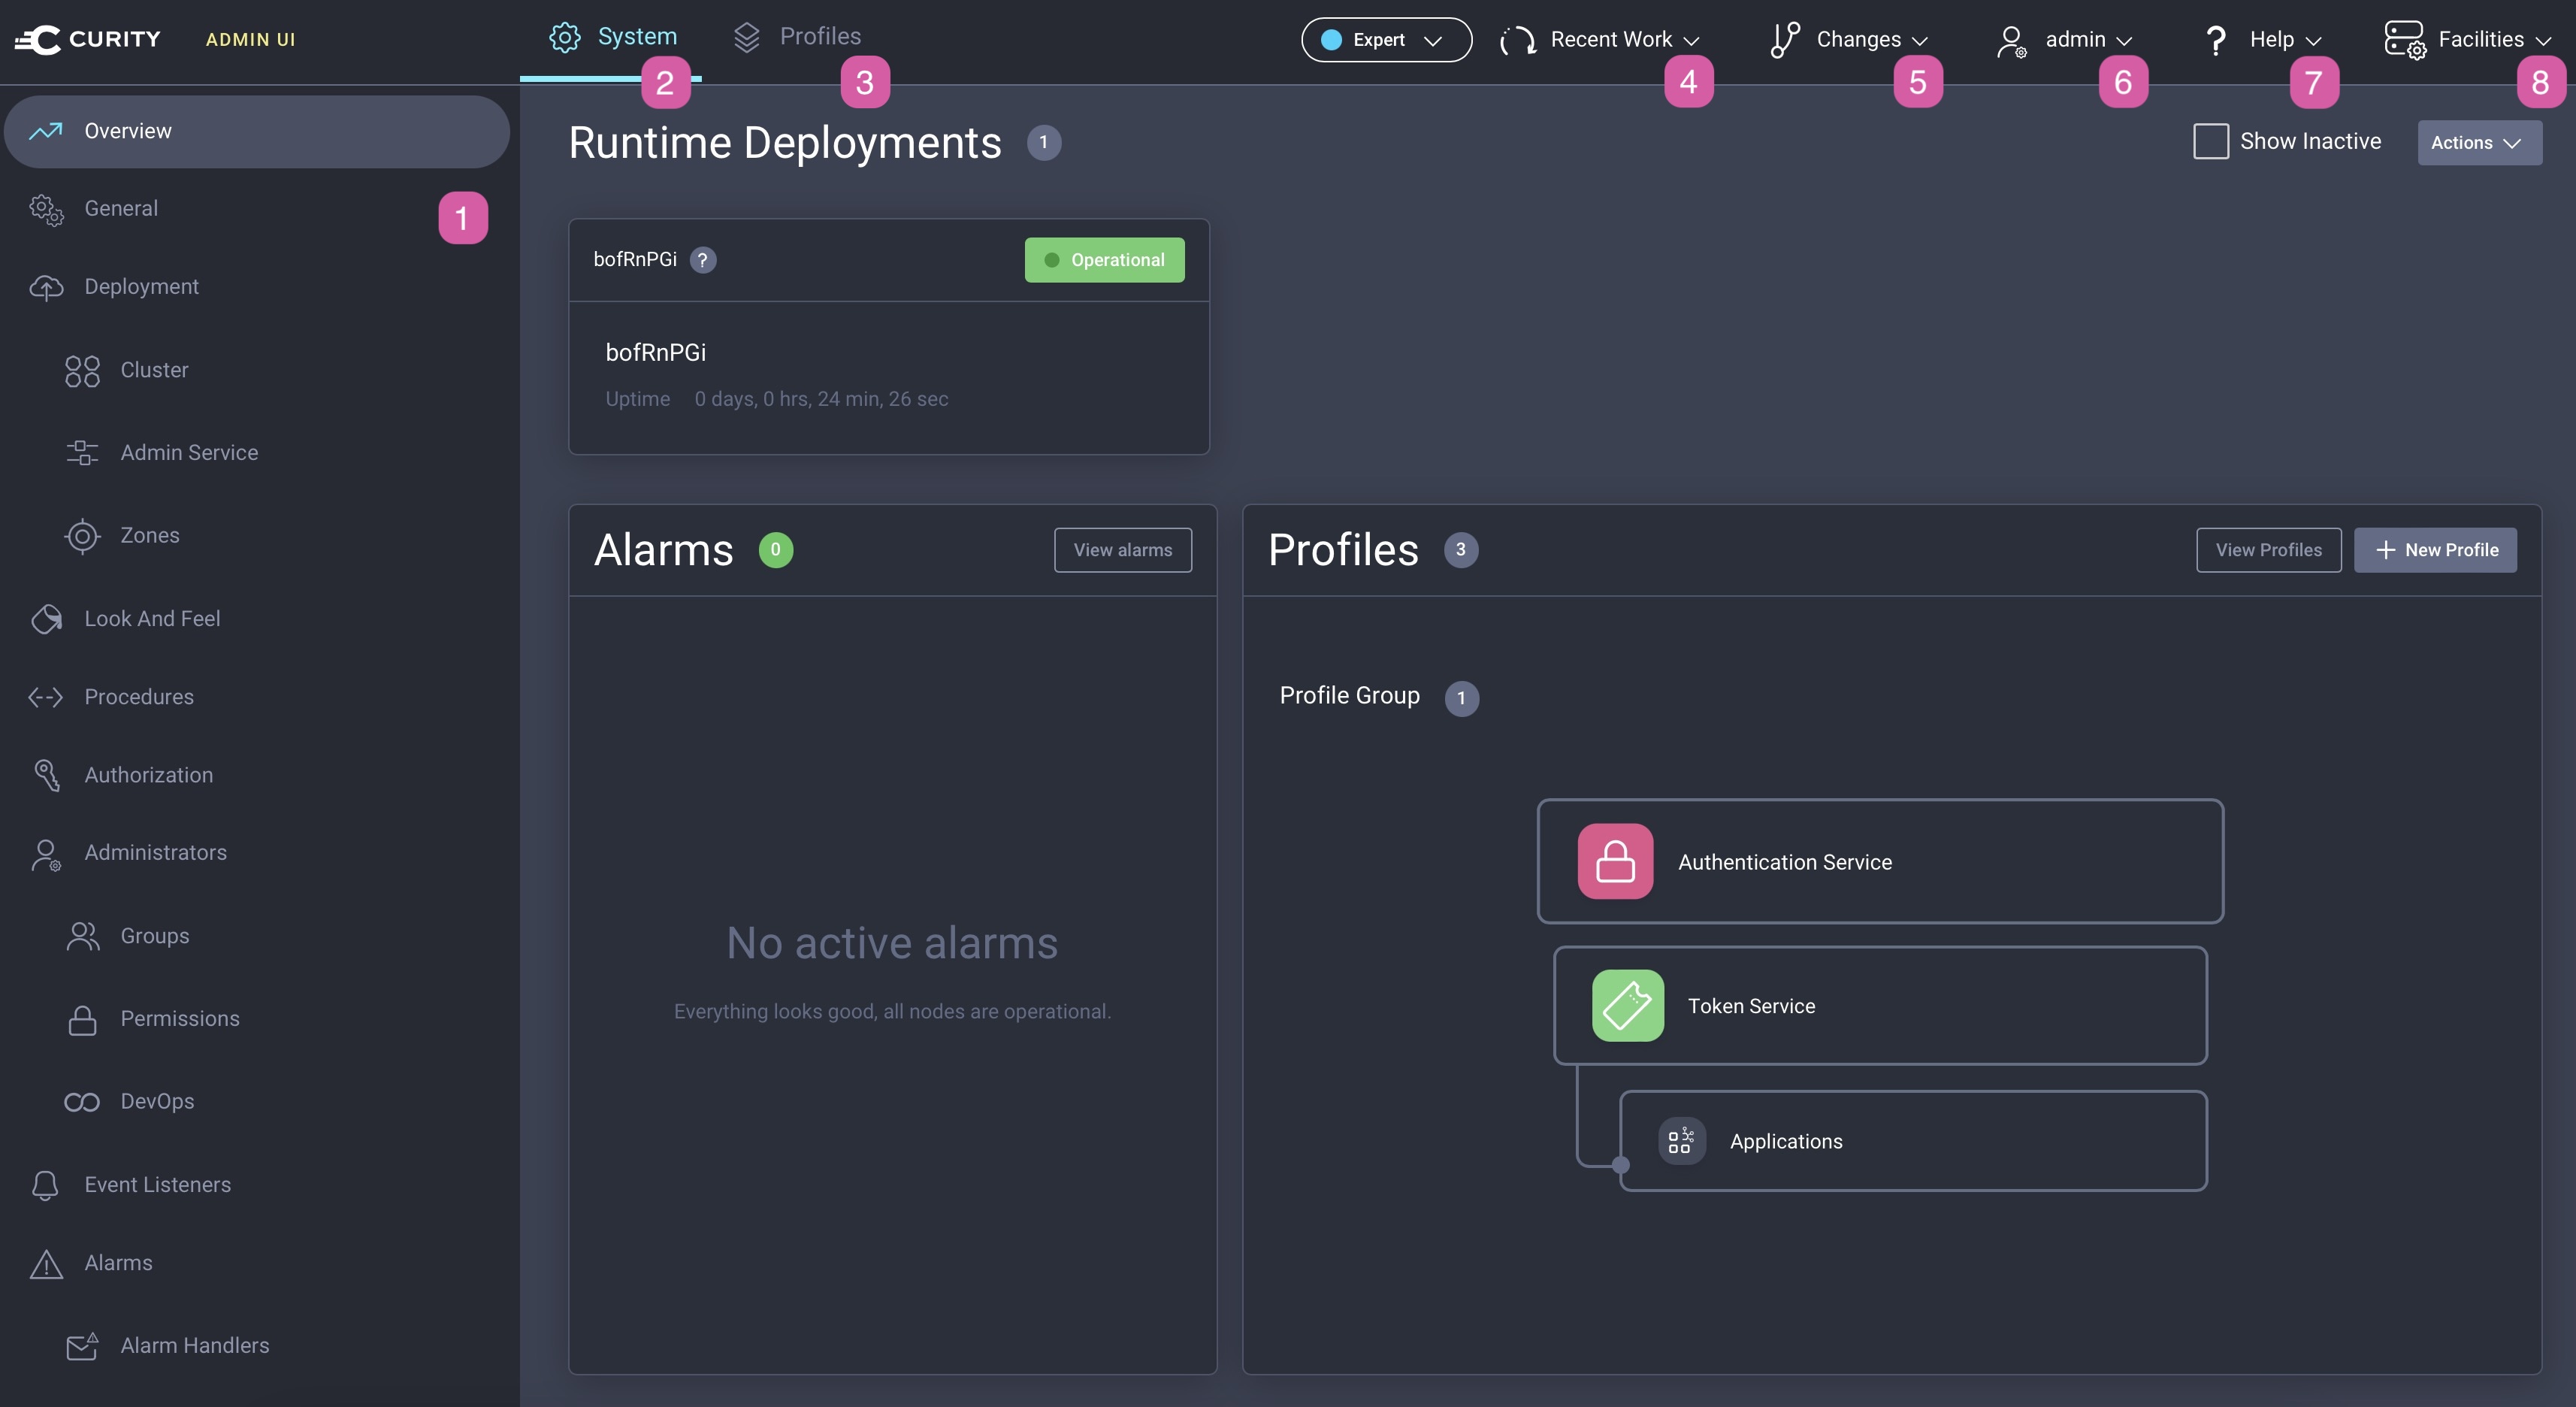Viewport: 2576px width, 1407px height.
Task: Open the Token Service profile card
Action: click(x=1880, y=1005)
